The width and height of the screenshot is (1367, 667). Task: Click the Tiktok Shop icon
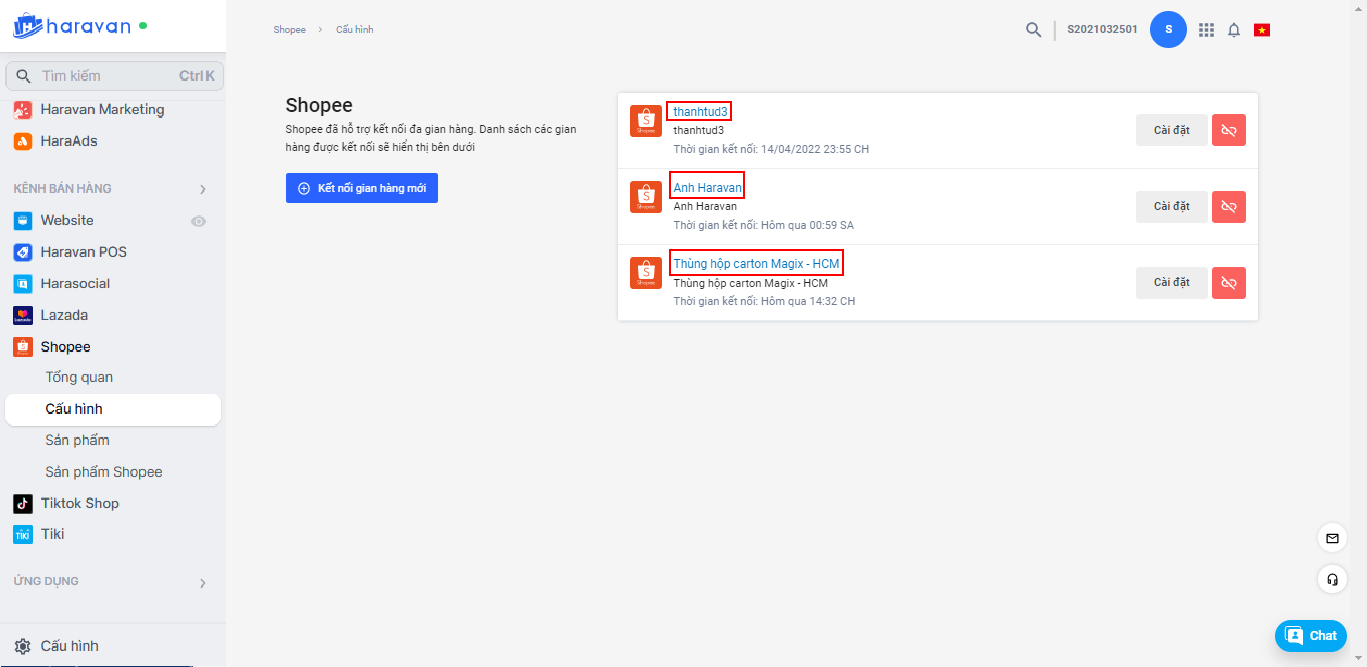pyautogui.click(x=23, y=503)
